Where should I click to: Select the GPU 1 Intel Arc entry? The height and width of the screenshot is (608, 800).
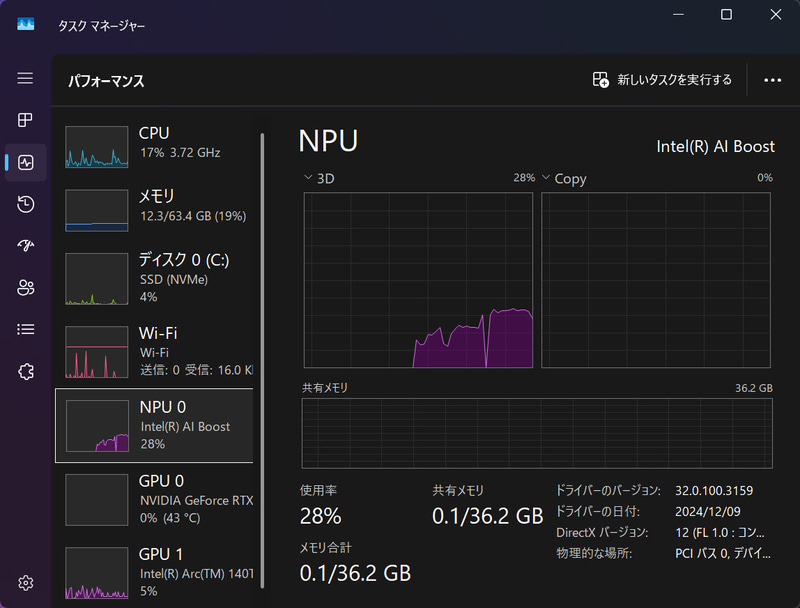point(160,572)
